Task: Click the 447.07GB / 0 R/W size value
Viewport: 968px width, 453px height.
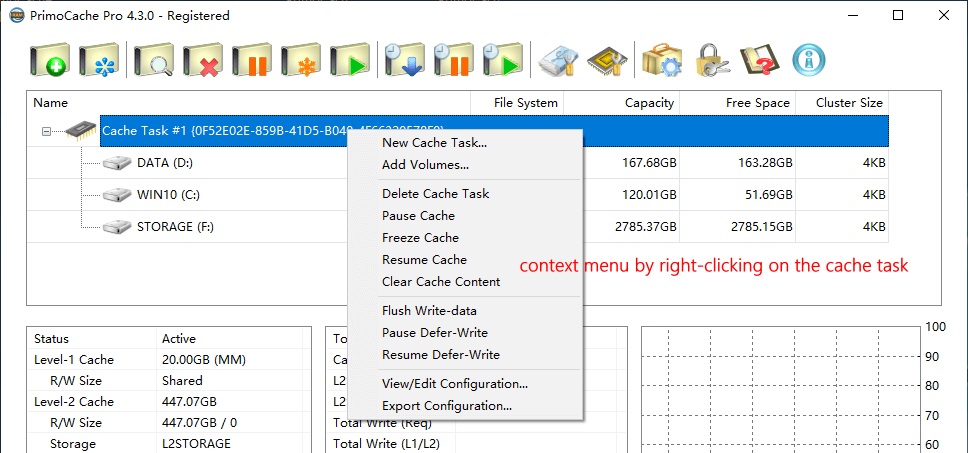Action: [x=199, y=423]
